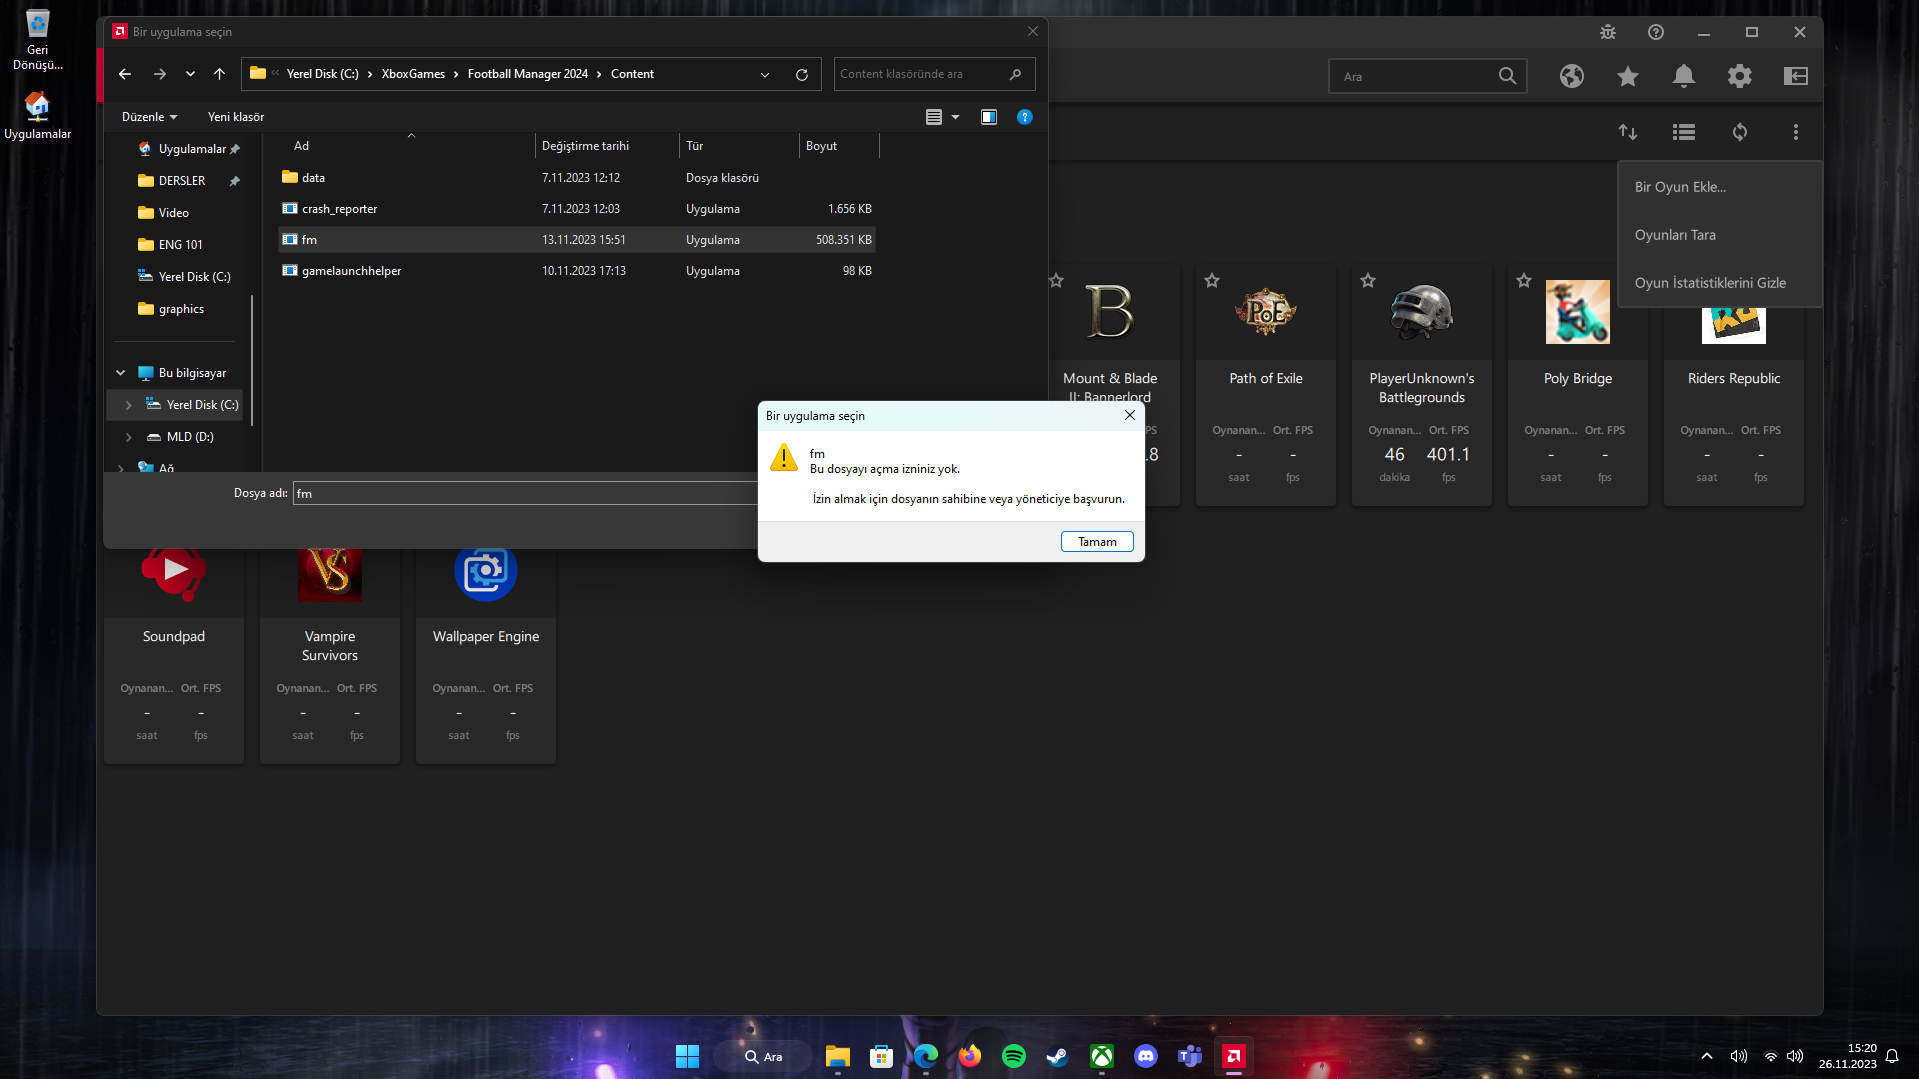Click the Windows Start button

click(x=688, y=1056)
